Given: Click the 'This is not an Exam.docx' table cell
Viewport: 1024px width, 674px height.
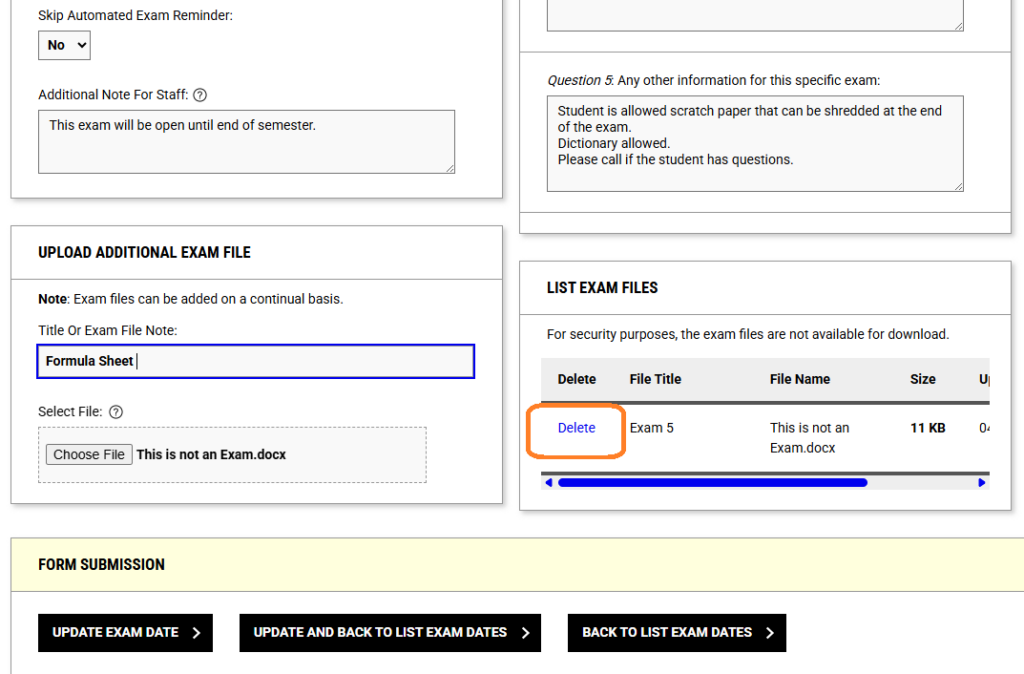Looking at the screenshot, I should pyautogui.click(x=809, y=438).
